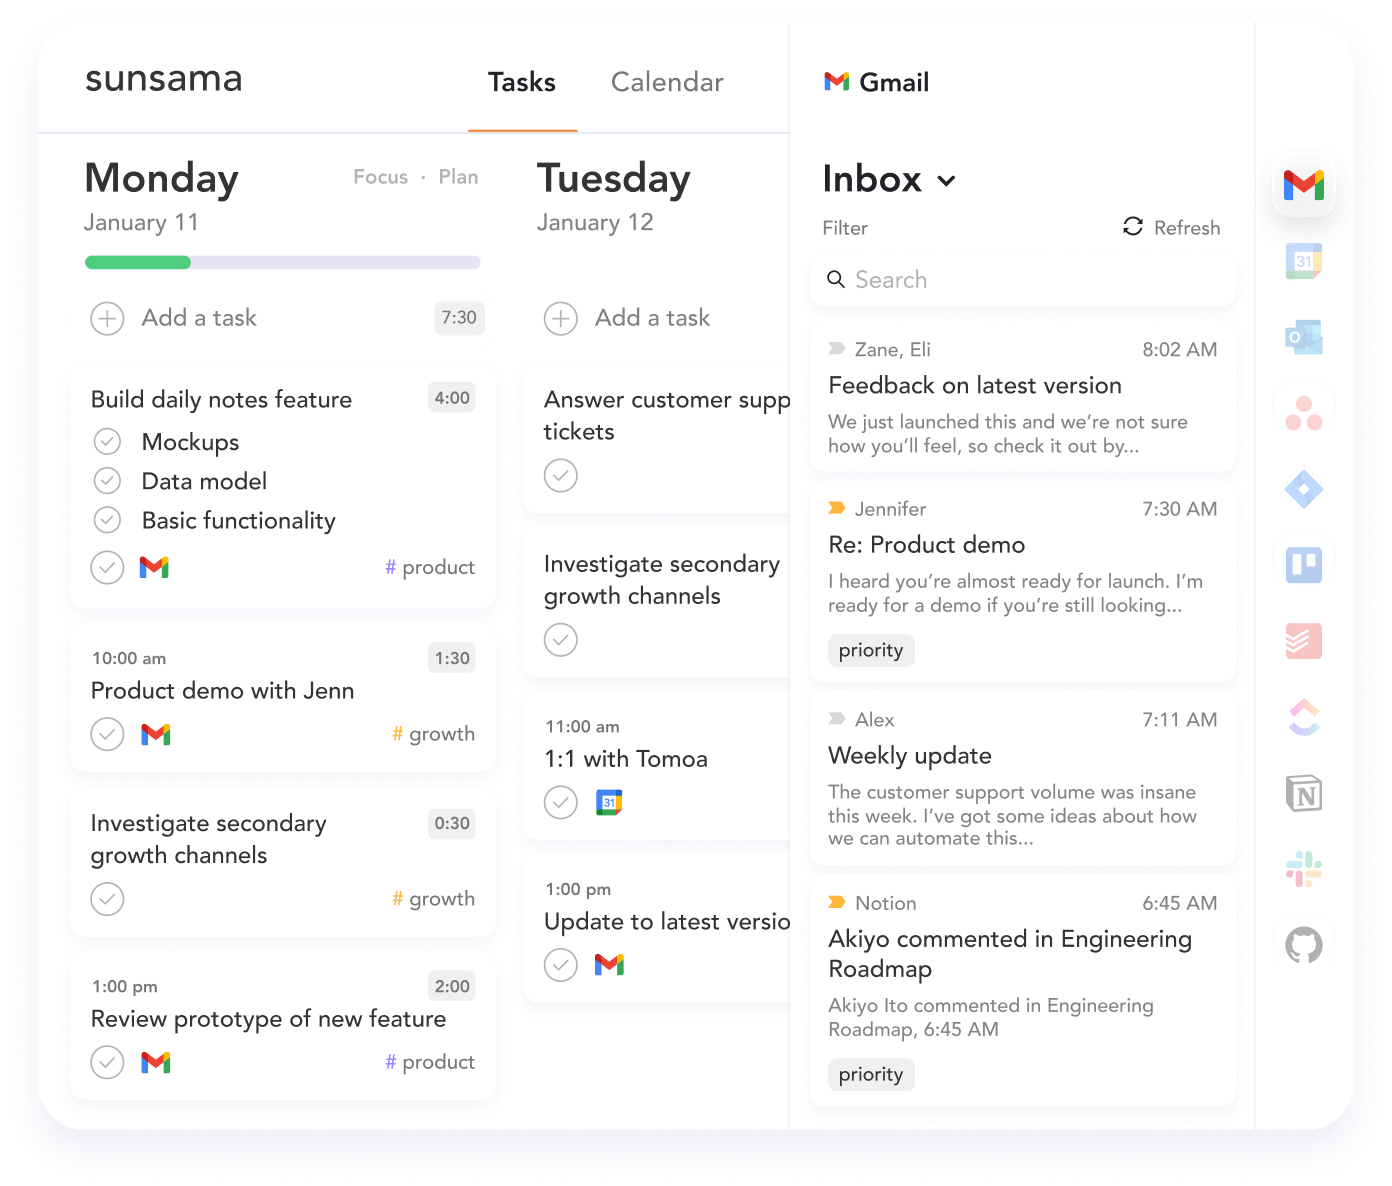Open the Google Calendar integration icon
The image size is (1392, 1186).
point(1303,261)
